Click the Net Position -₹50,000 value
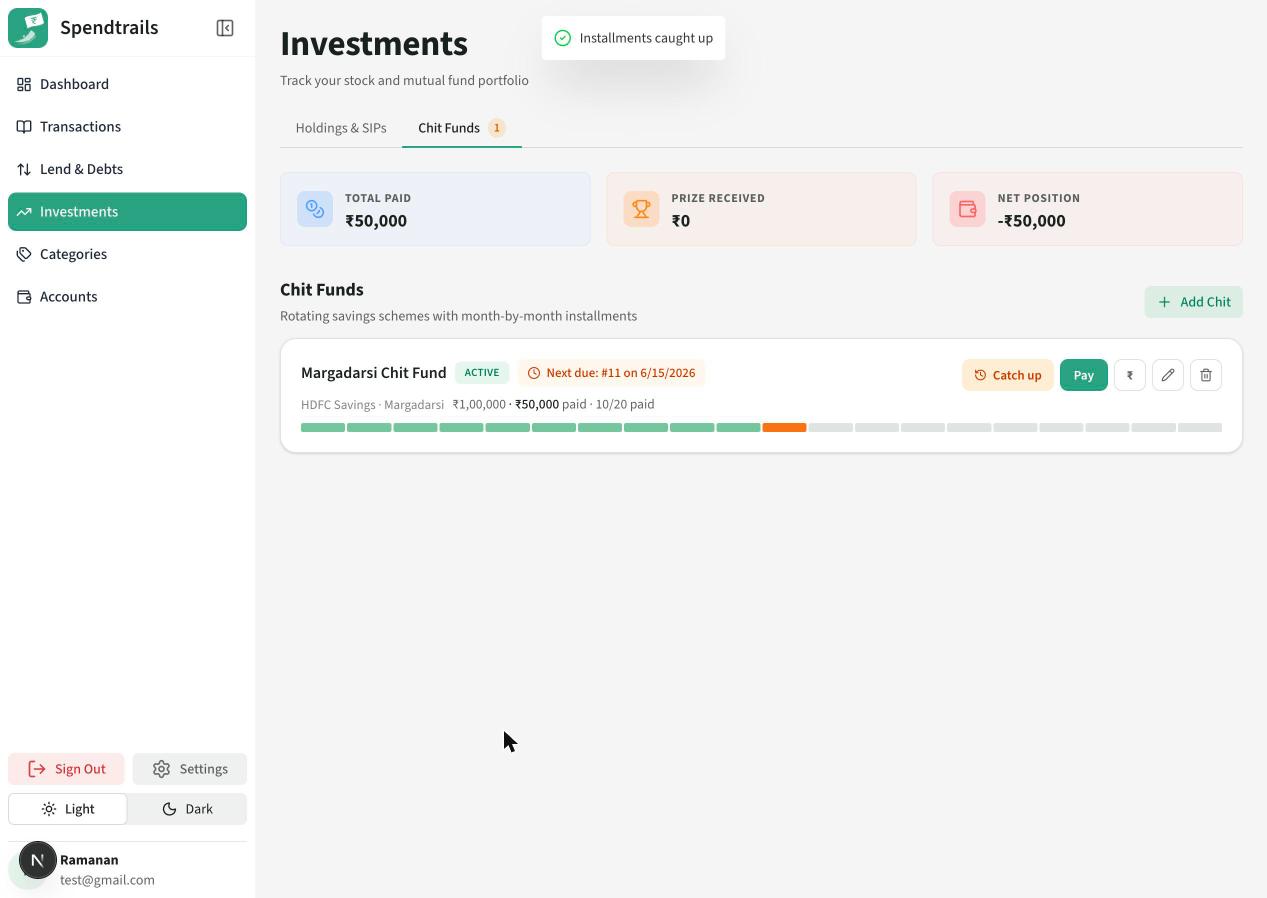The height and width of the screenshot is (898, 1267). [1031, 221]
